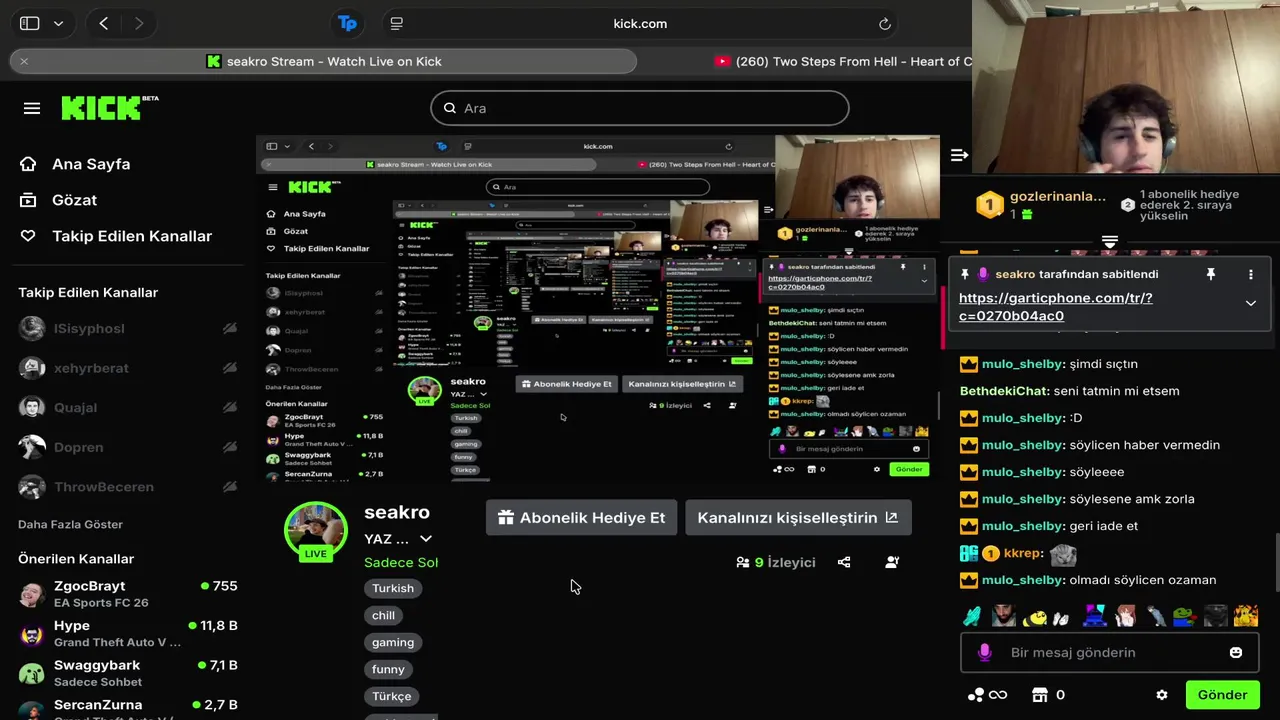Expand the pinned message chevron
This screenshot has height=720, width=1280.
pyautogui.click(x=1250, y=303)
